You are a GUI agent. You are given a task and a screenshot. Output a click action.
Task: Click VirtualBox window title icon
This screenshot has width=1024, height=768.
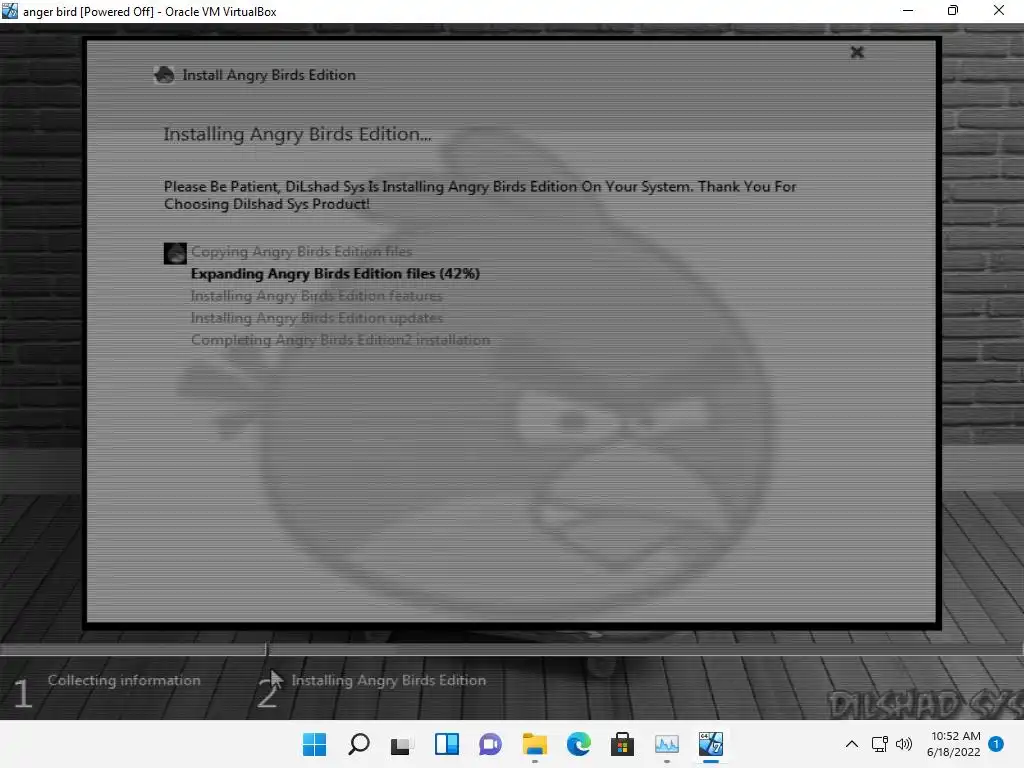10,11
